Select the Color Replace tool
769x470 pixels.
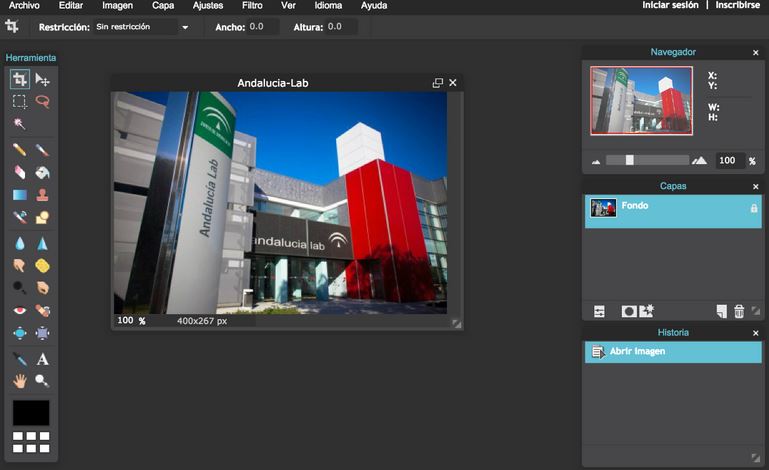[x=20, y=217]
